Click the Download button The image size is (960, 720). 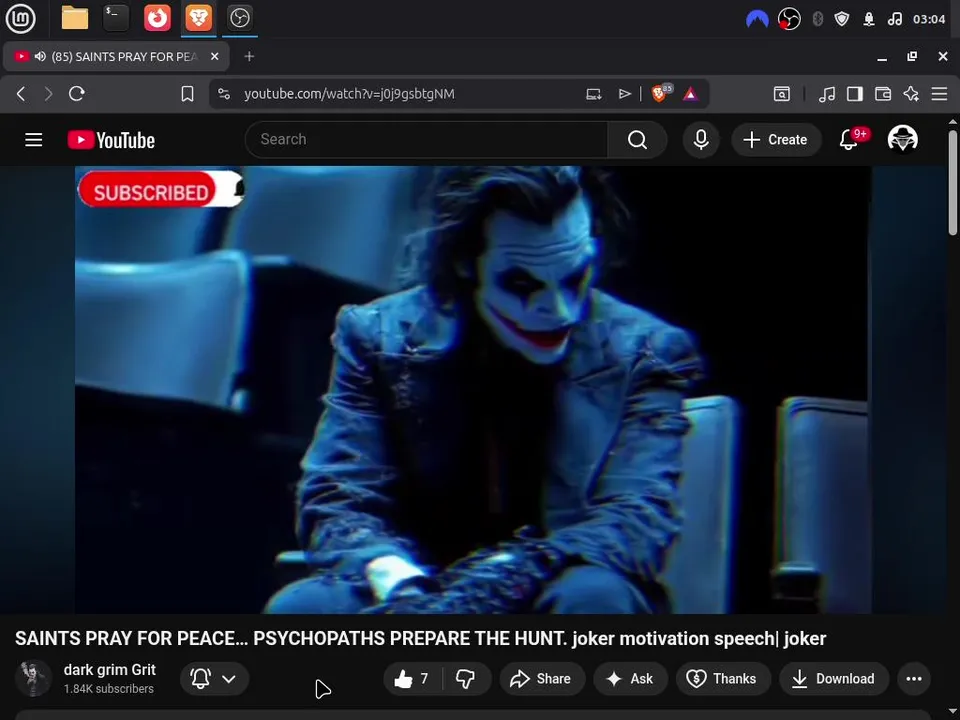click(x=833, y=678)
